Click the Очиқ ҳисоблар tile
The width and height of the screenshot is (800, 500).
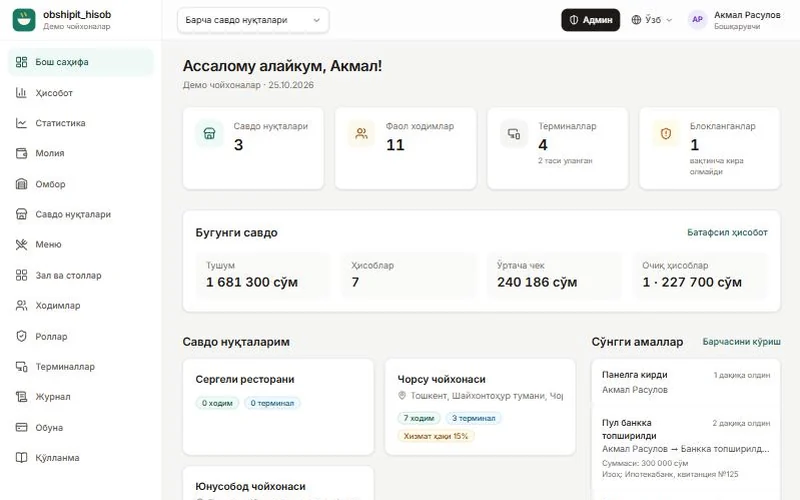point(700,275)
